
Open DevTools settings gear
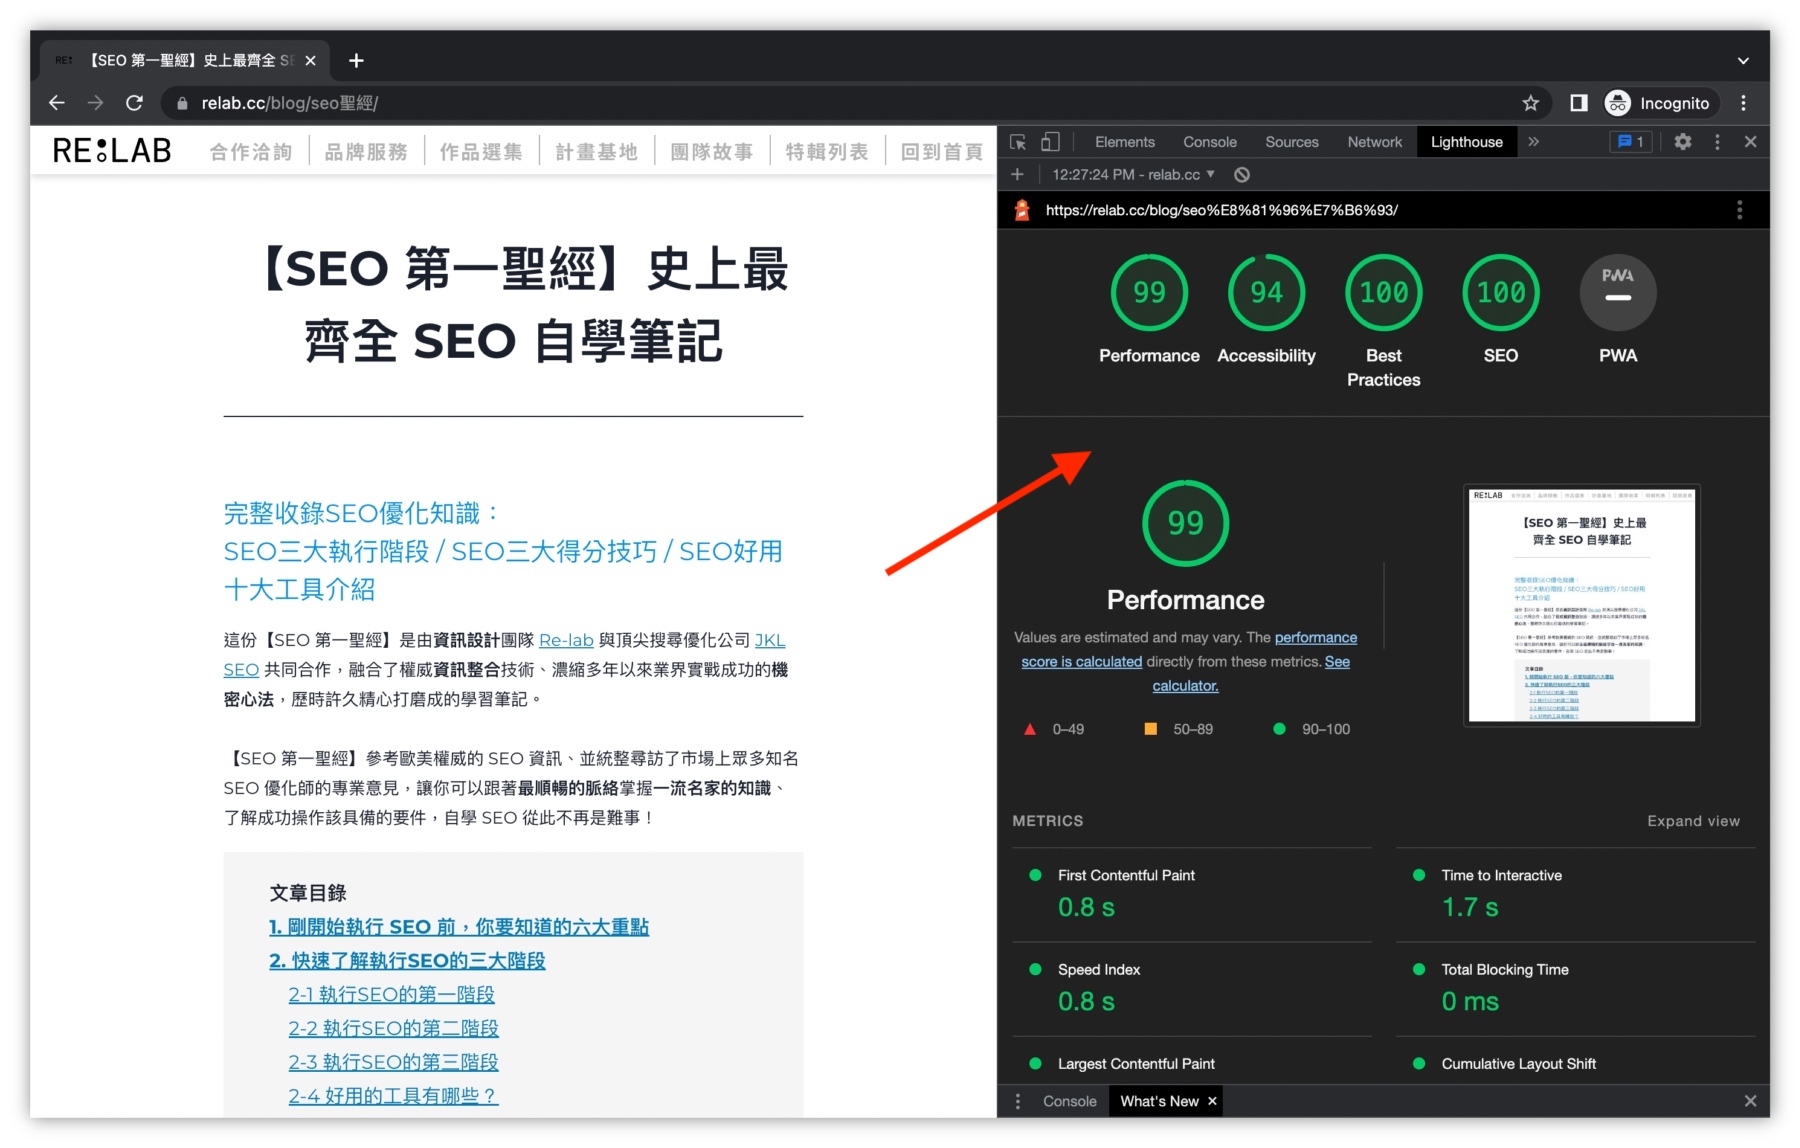click(1683, 142)
